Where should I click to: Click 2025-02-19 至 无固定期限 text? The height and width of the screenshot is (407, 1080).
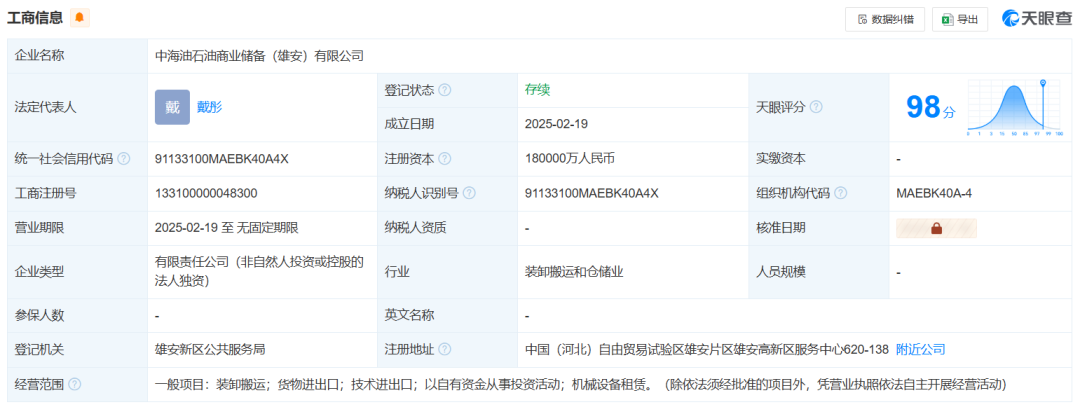point(227,228)
